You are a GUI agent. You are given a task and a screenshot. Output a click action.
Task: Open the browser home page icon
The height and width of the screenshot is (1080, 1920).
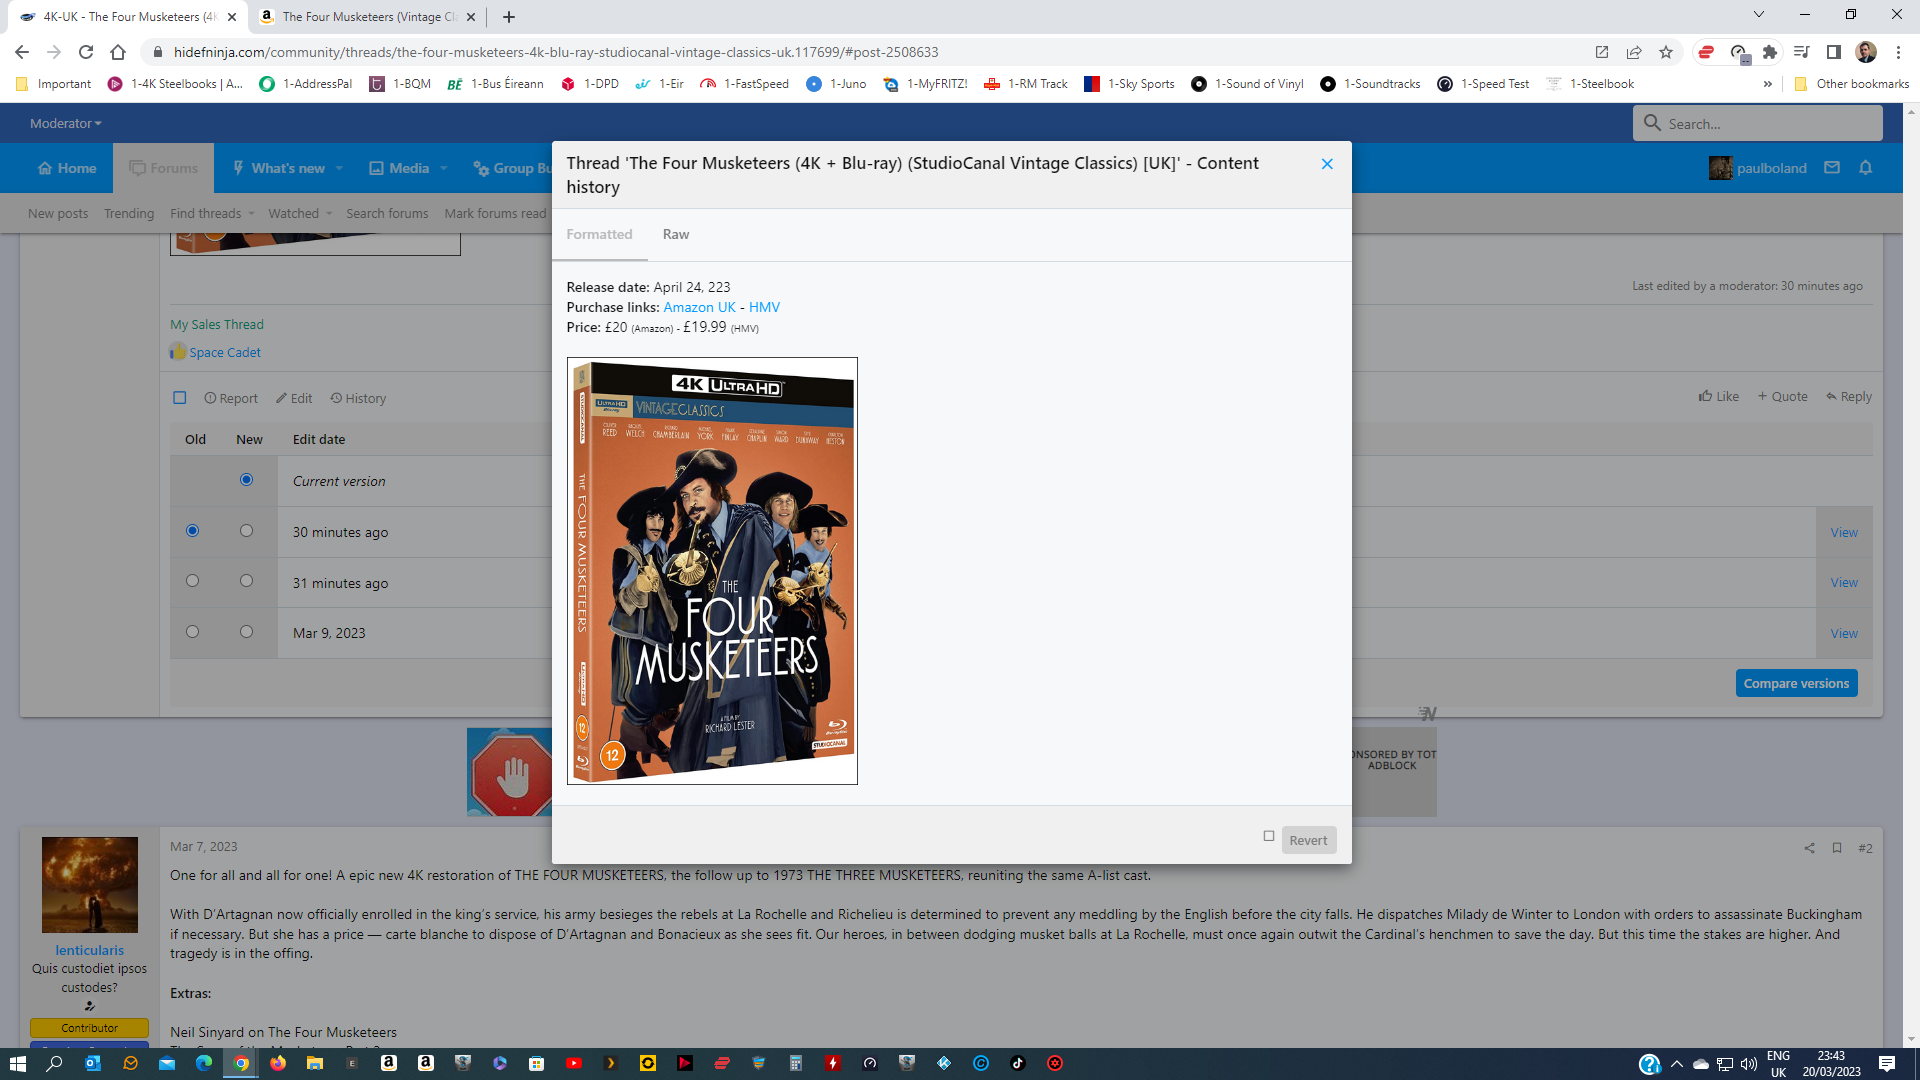tap(118, 52)
